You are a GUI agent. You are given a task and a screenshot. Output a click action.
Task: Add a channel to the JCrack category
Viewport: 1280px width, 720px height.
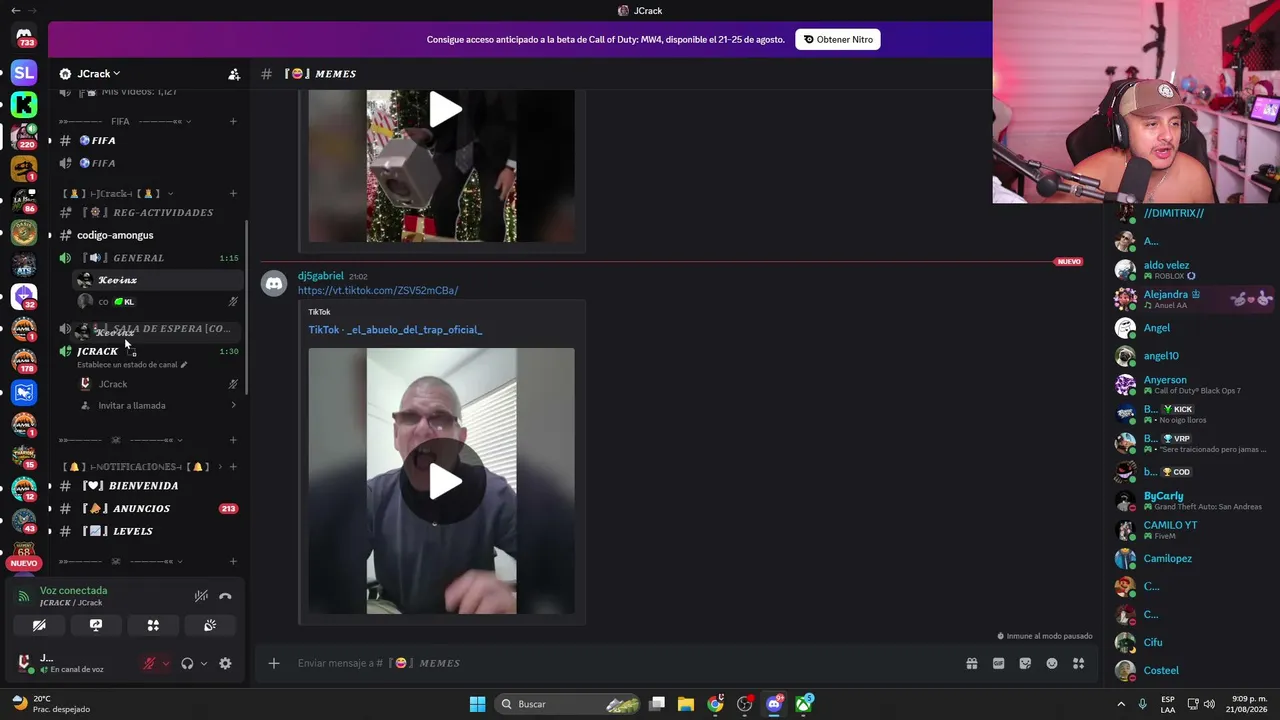coord(233,194)
